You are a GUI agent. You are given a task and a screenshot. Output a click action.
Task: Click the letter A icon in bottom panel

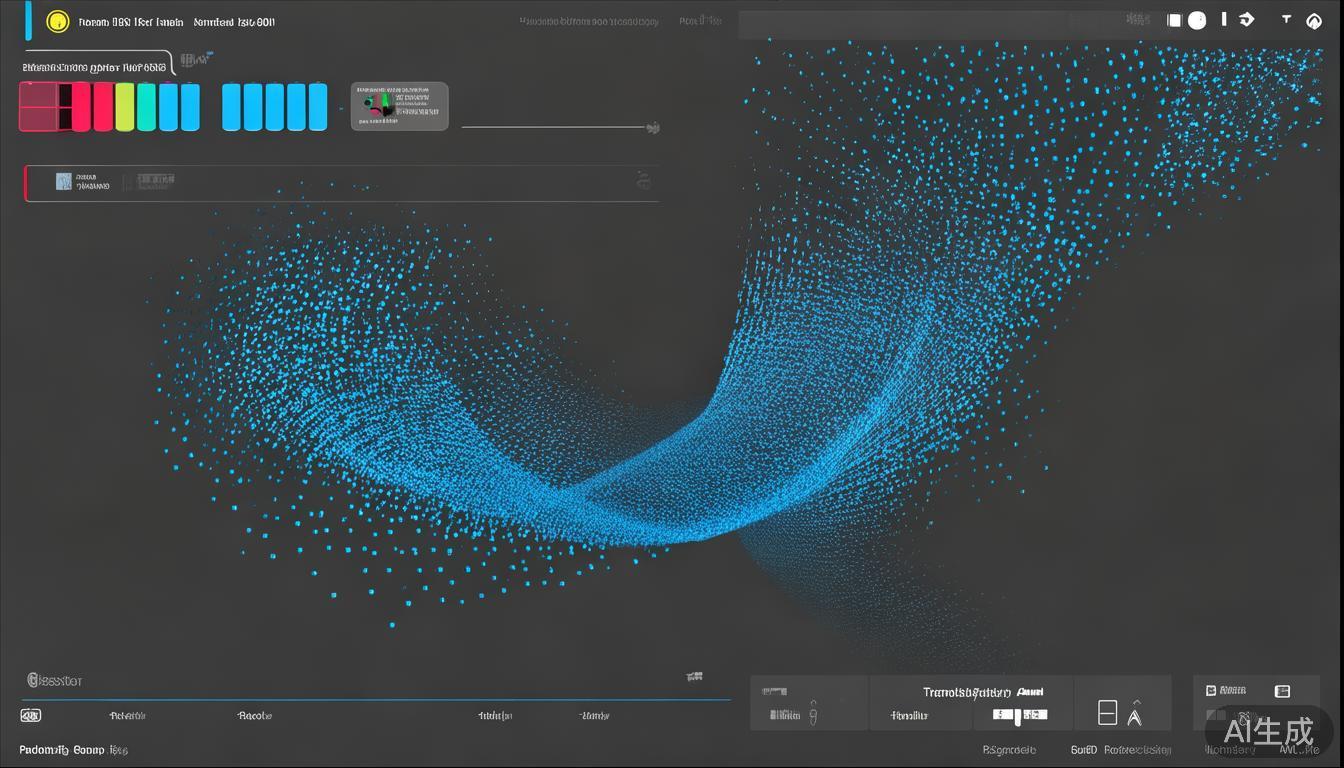1134,713
